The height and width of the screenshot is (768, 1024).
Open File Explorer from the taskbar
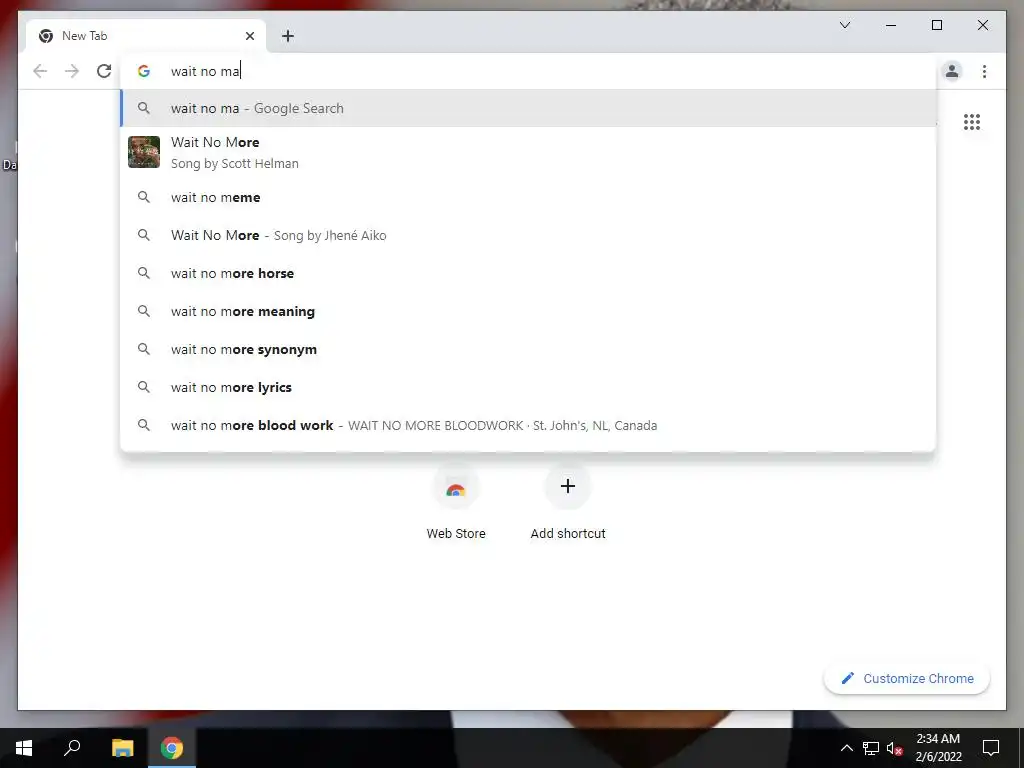point(122,748)
